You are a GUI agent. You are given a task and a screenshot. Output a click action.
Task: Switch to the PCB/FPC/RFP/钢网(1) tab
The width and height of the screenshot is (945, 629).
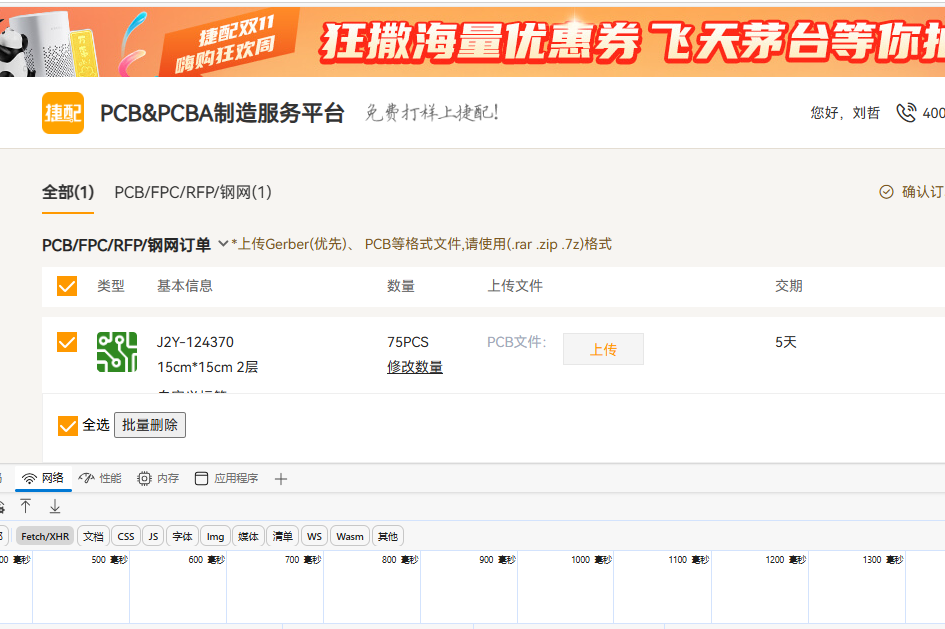(x=193, y=192)
